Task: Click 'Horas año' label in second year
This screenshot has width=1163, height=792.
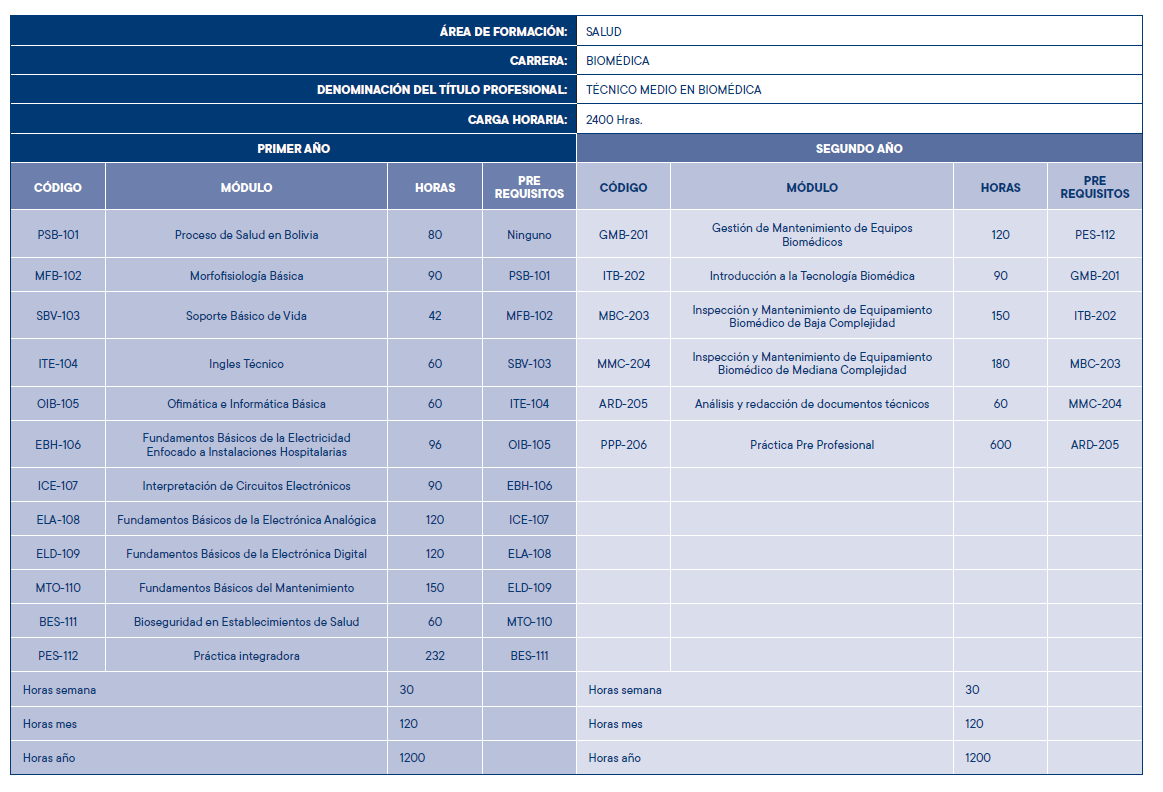Action: (614, 758)
